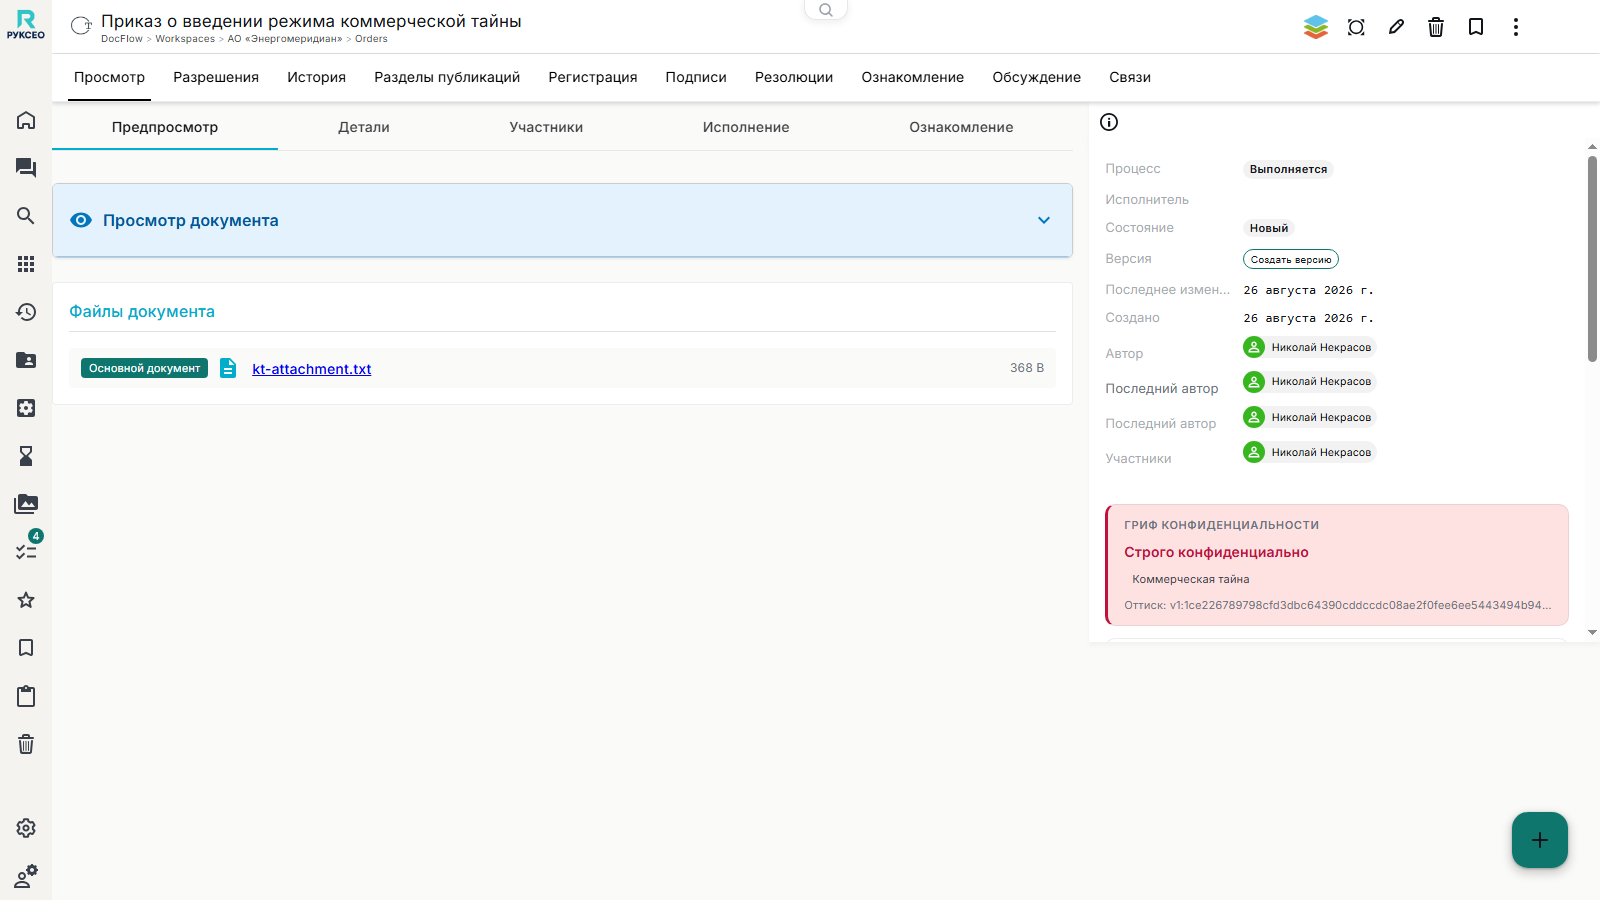Image resolution: width=1600 pixels, height=900 pixels.
Task: Open the Workspaces breadcrumb link
Action: [x=185, y=39]
